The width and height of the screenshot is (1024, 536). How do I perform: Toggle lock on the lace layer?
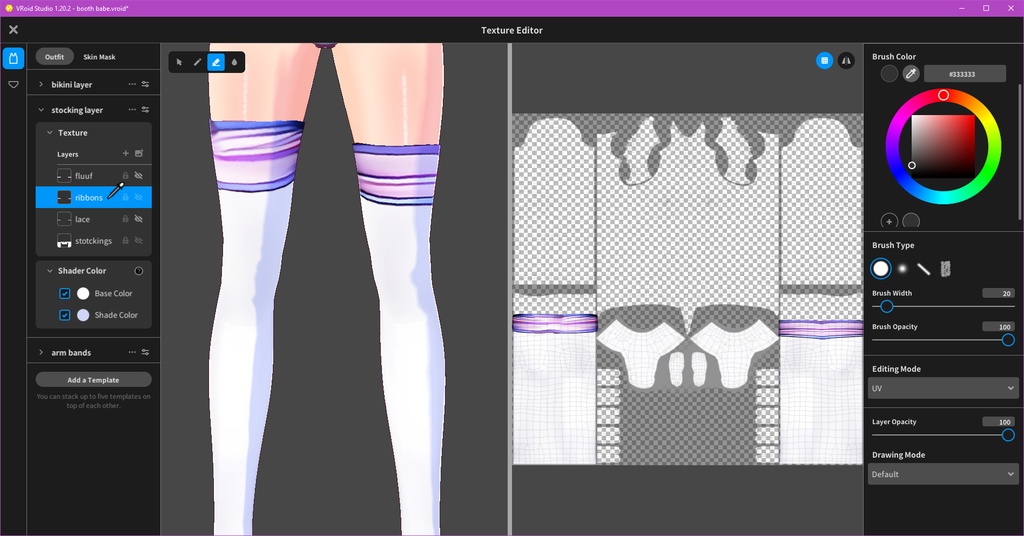(x=125, y=219)
